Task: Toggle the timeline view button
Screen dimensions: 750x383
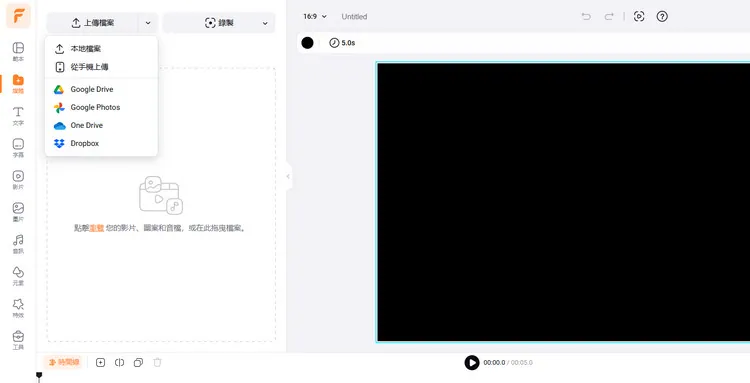Action: coord(64,362)
